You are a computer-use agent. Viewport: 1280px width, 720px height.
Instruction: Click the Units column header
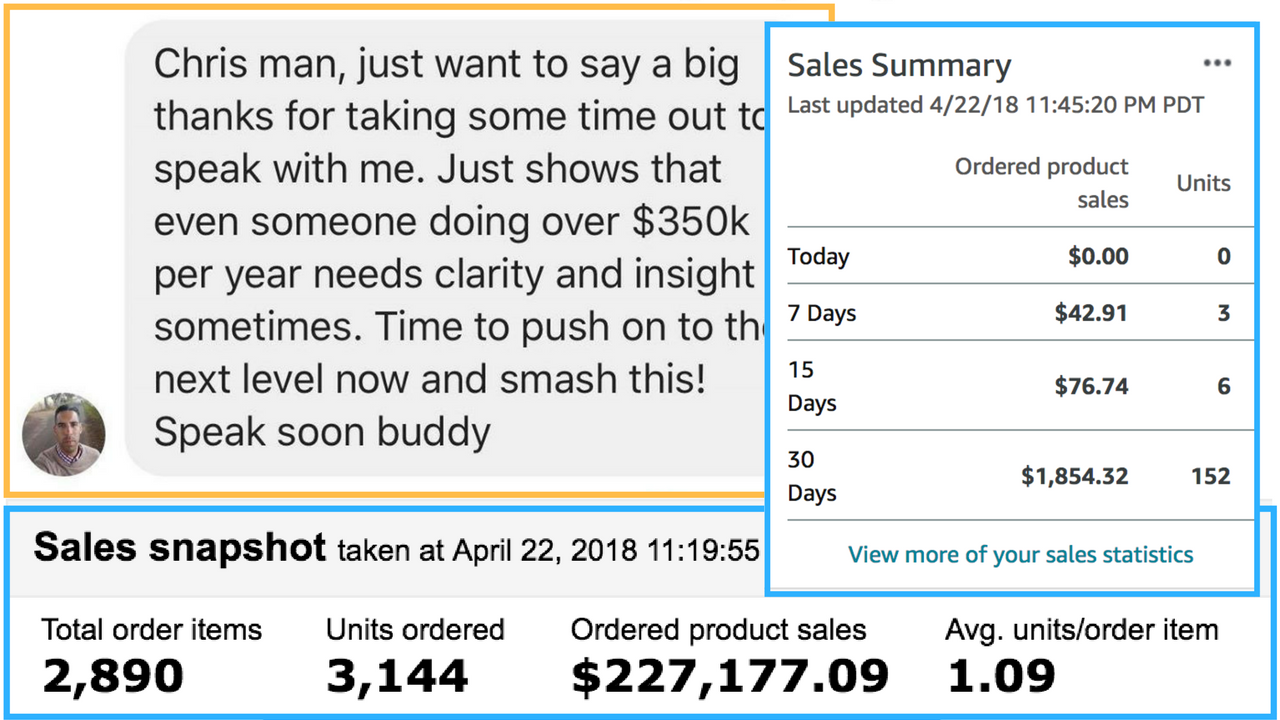point(1204,183)
